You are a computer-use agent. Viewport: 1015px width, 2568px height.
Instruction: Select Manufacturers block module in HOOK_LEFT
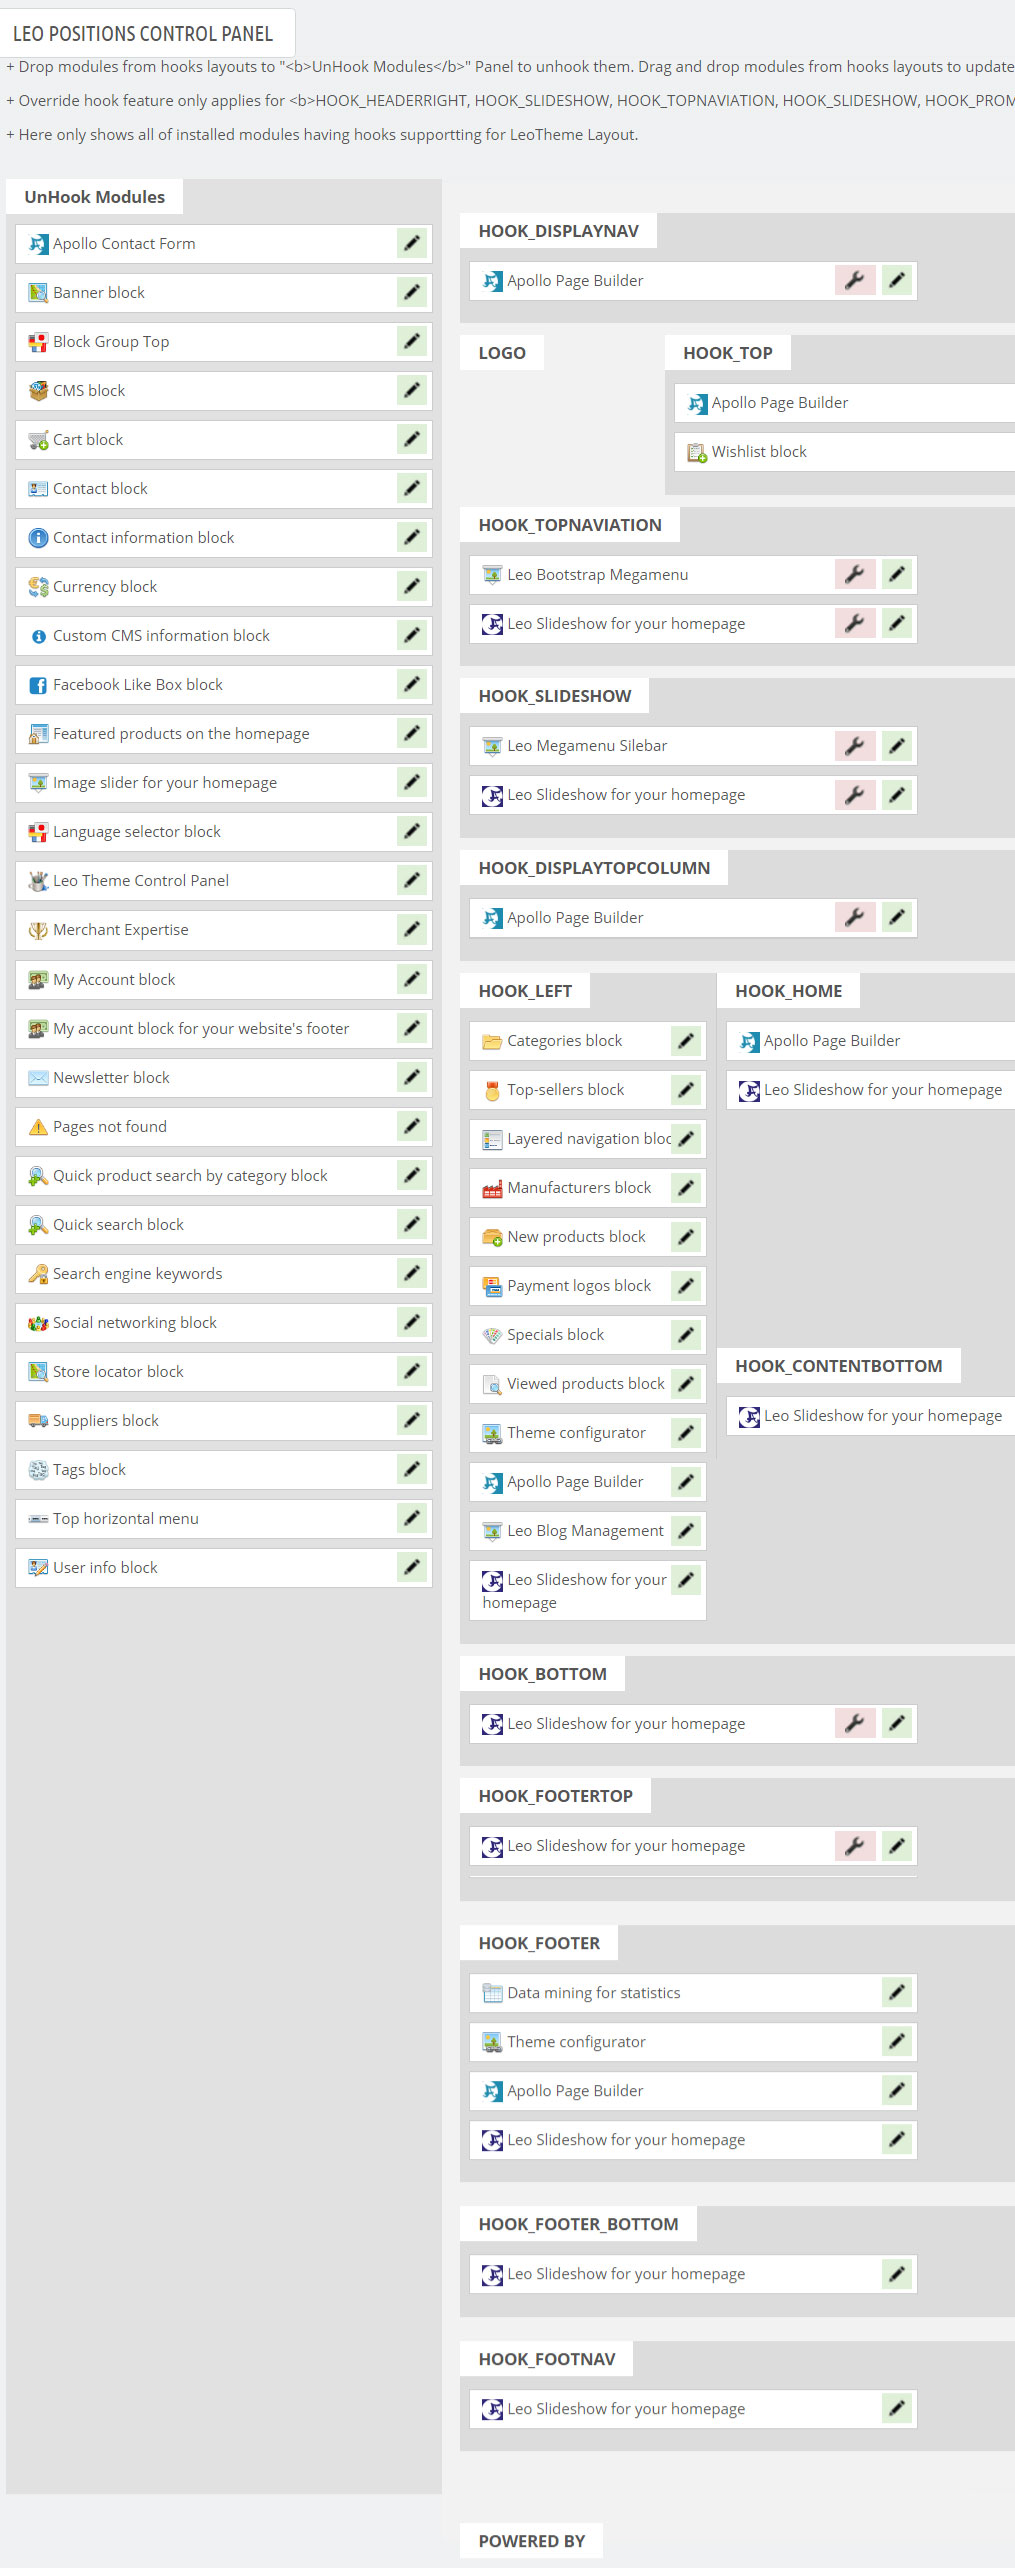click(578, 1187)
